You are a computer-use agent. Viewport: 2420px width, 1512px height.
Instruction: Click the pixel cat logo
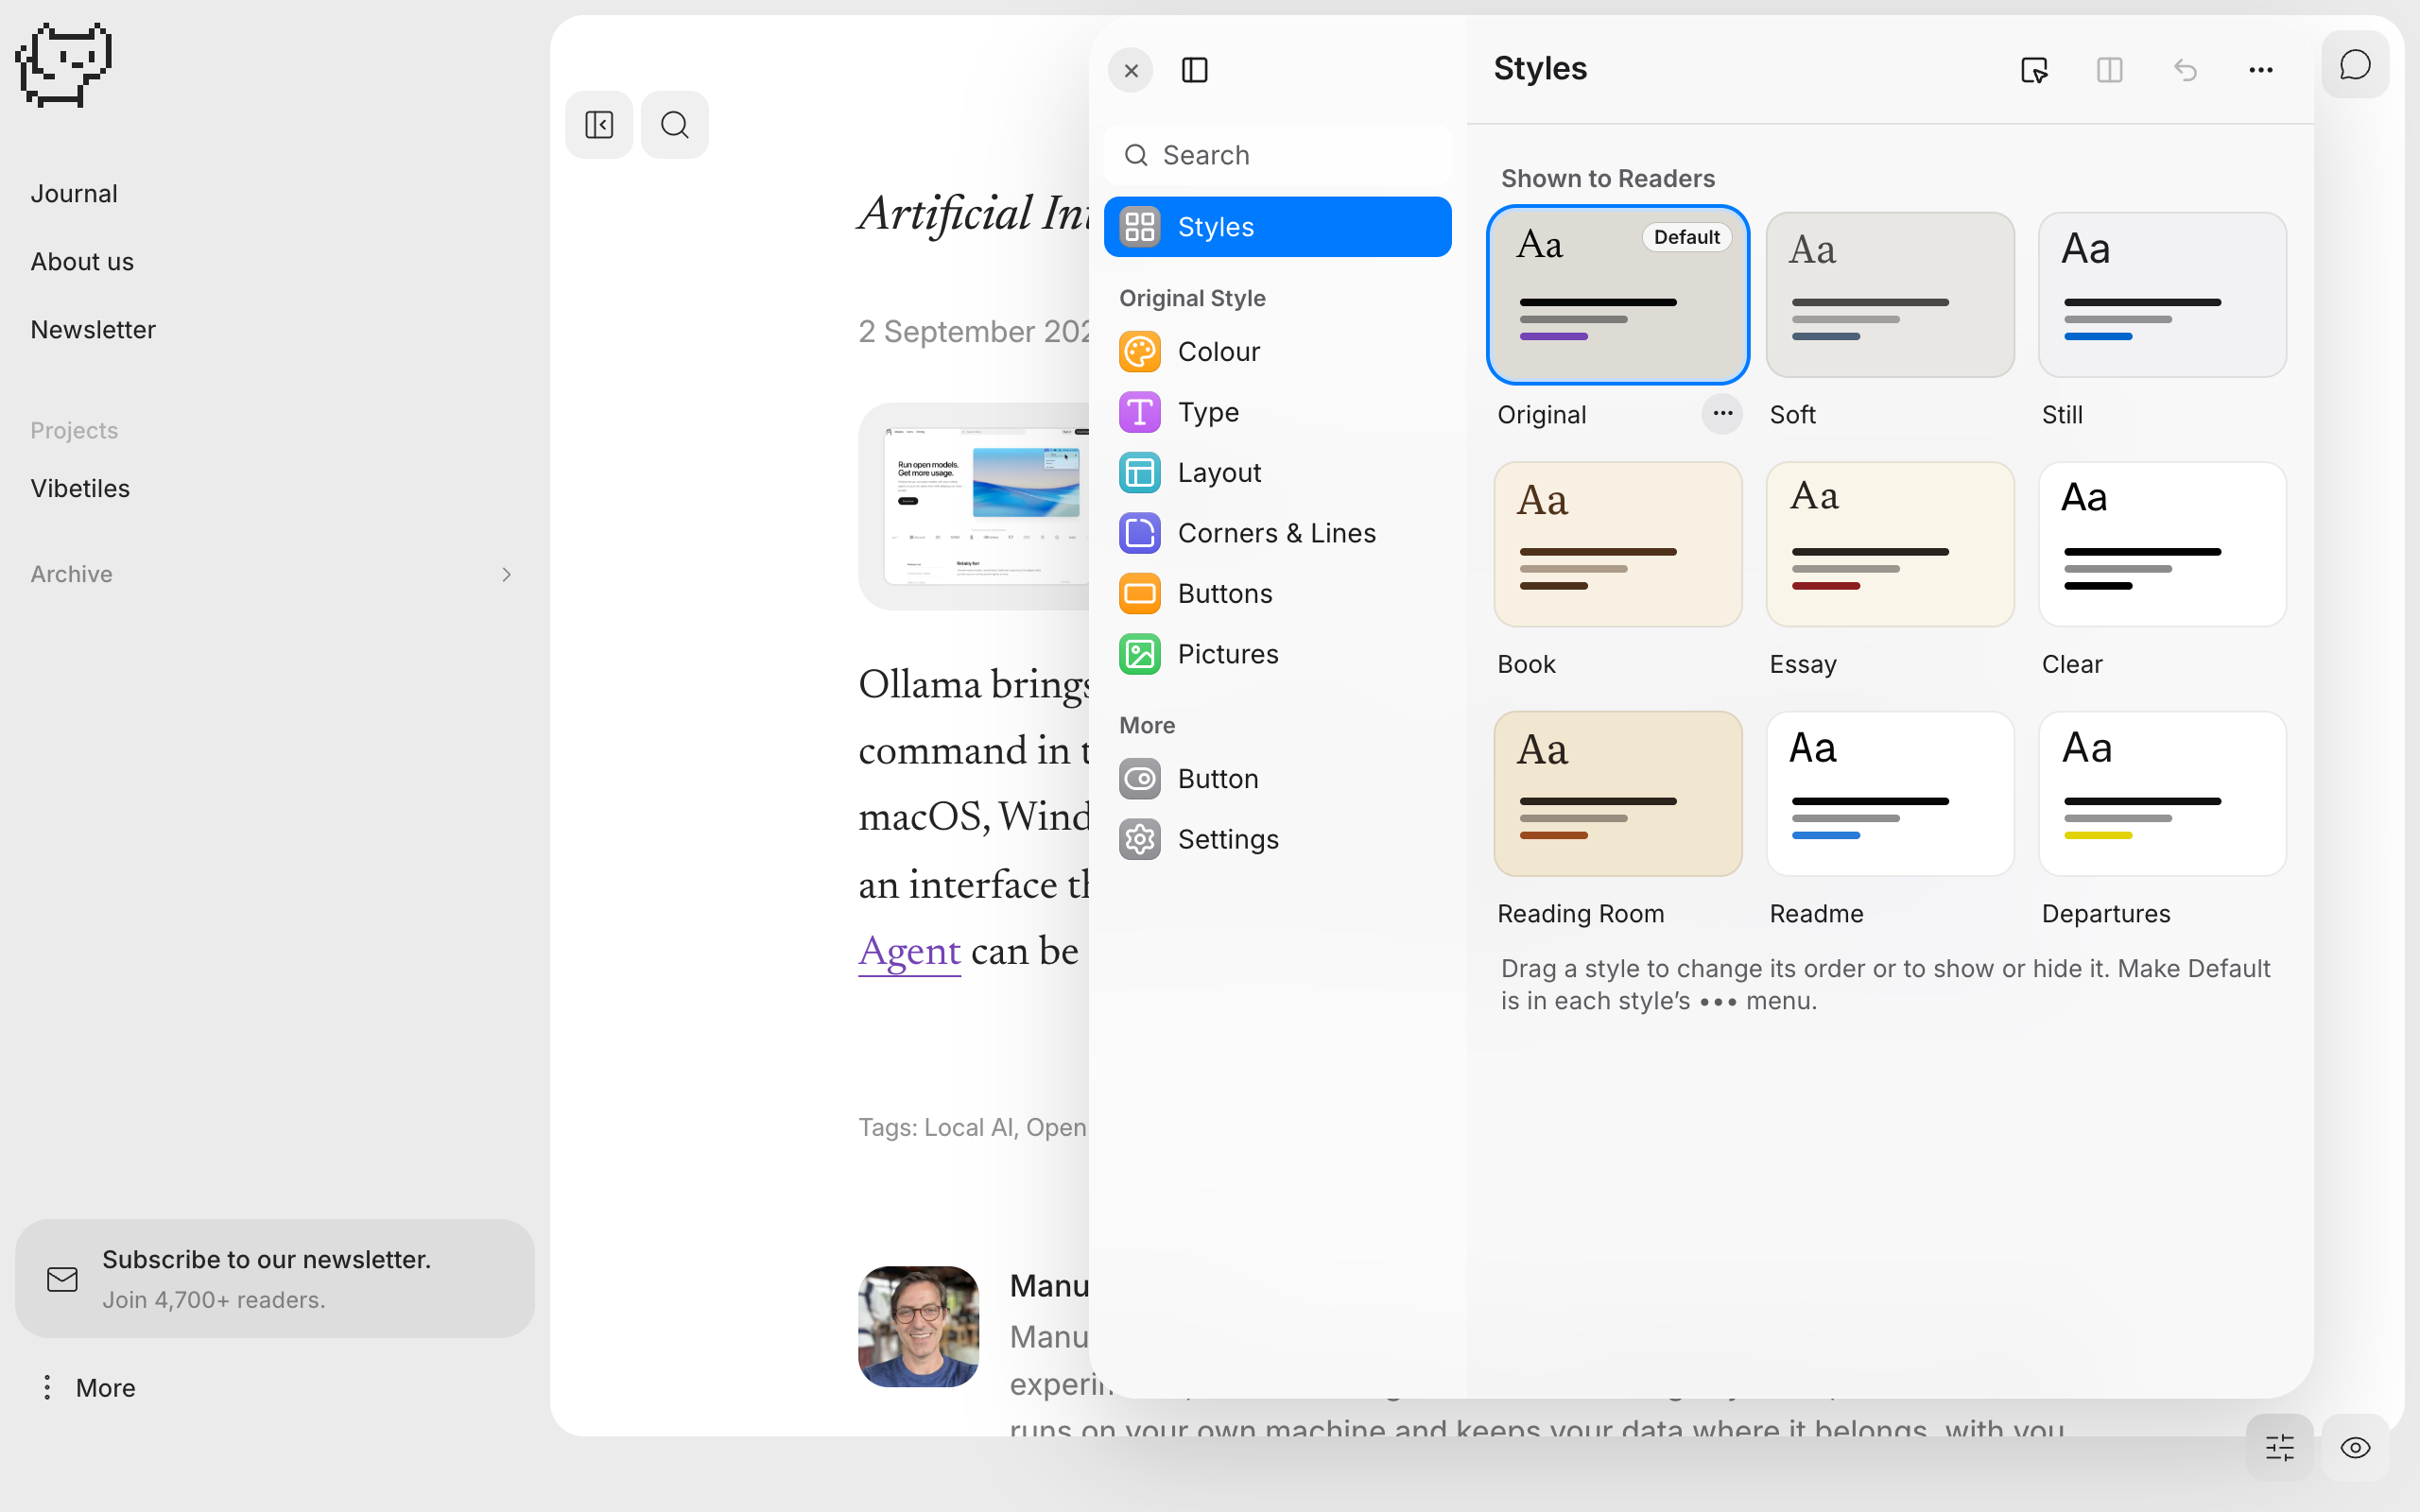pyautogui.click(x=64, y=65)
